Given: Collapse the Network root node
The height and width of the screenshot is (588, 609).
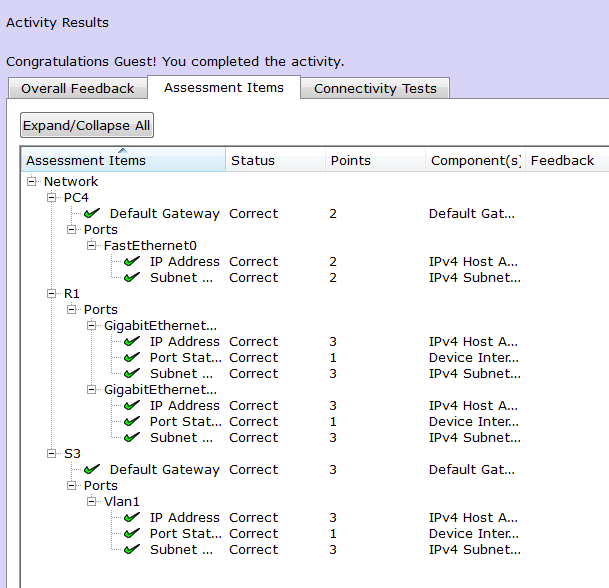Looking at the screenshot, I should coord(32,181).
